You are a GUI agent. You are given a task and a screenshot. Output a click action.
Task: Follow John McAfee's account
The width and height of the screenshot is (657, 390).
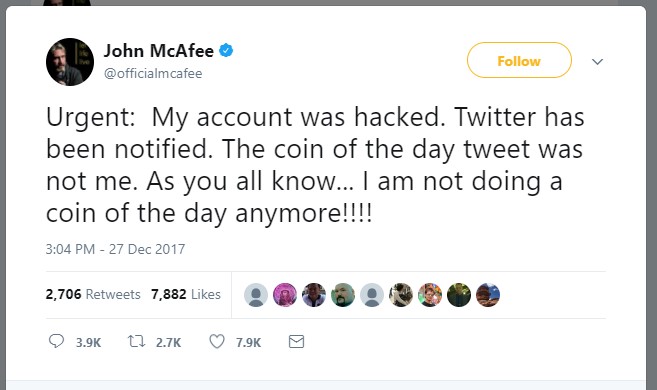point(519,60)
